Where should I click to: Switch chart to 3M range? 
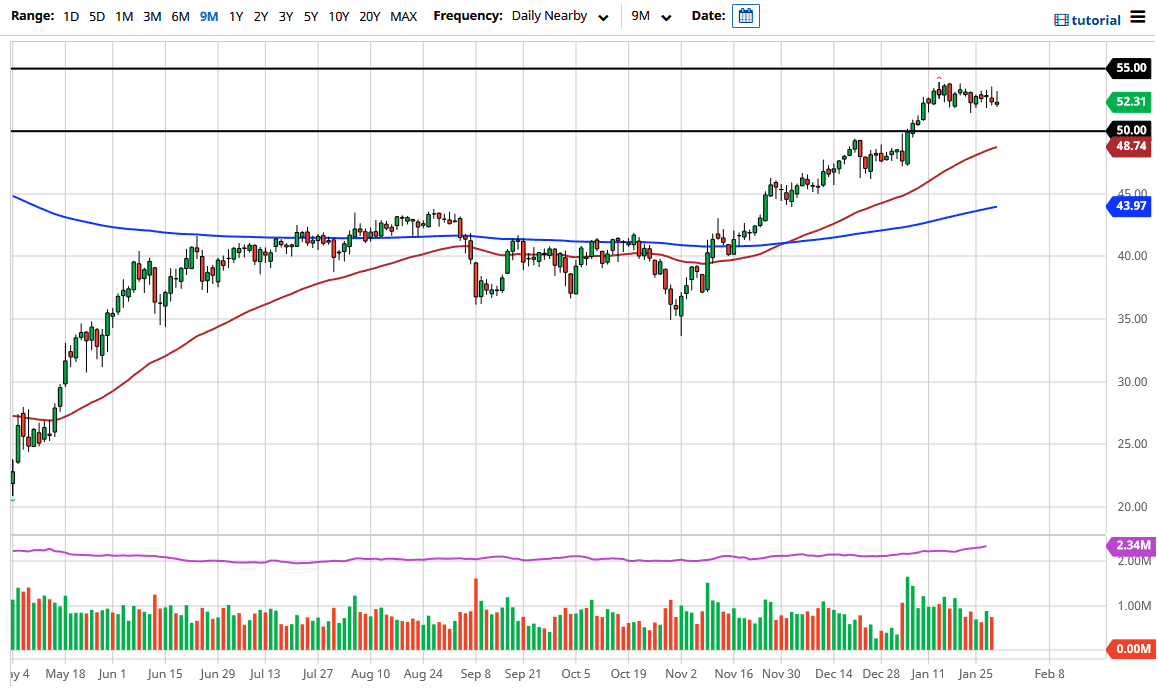tap(151, 16)
